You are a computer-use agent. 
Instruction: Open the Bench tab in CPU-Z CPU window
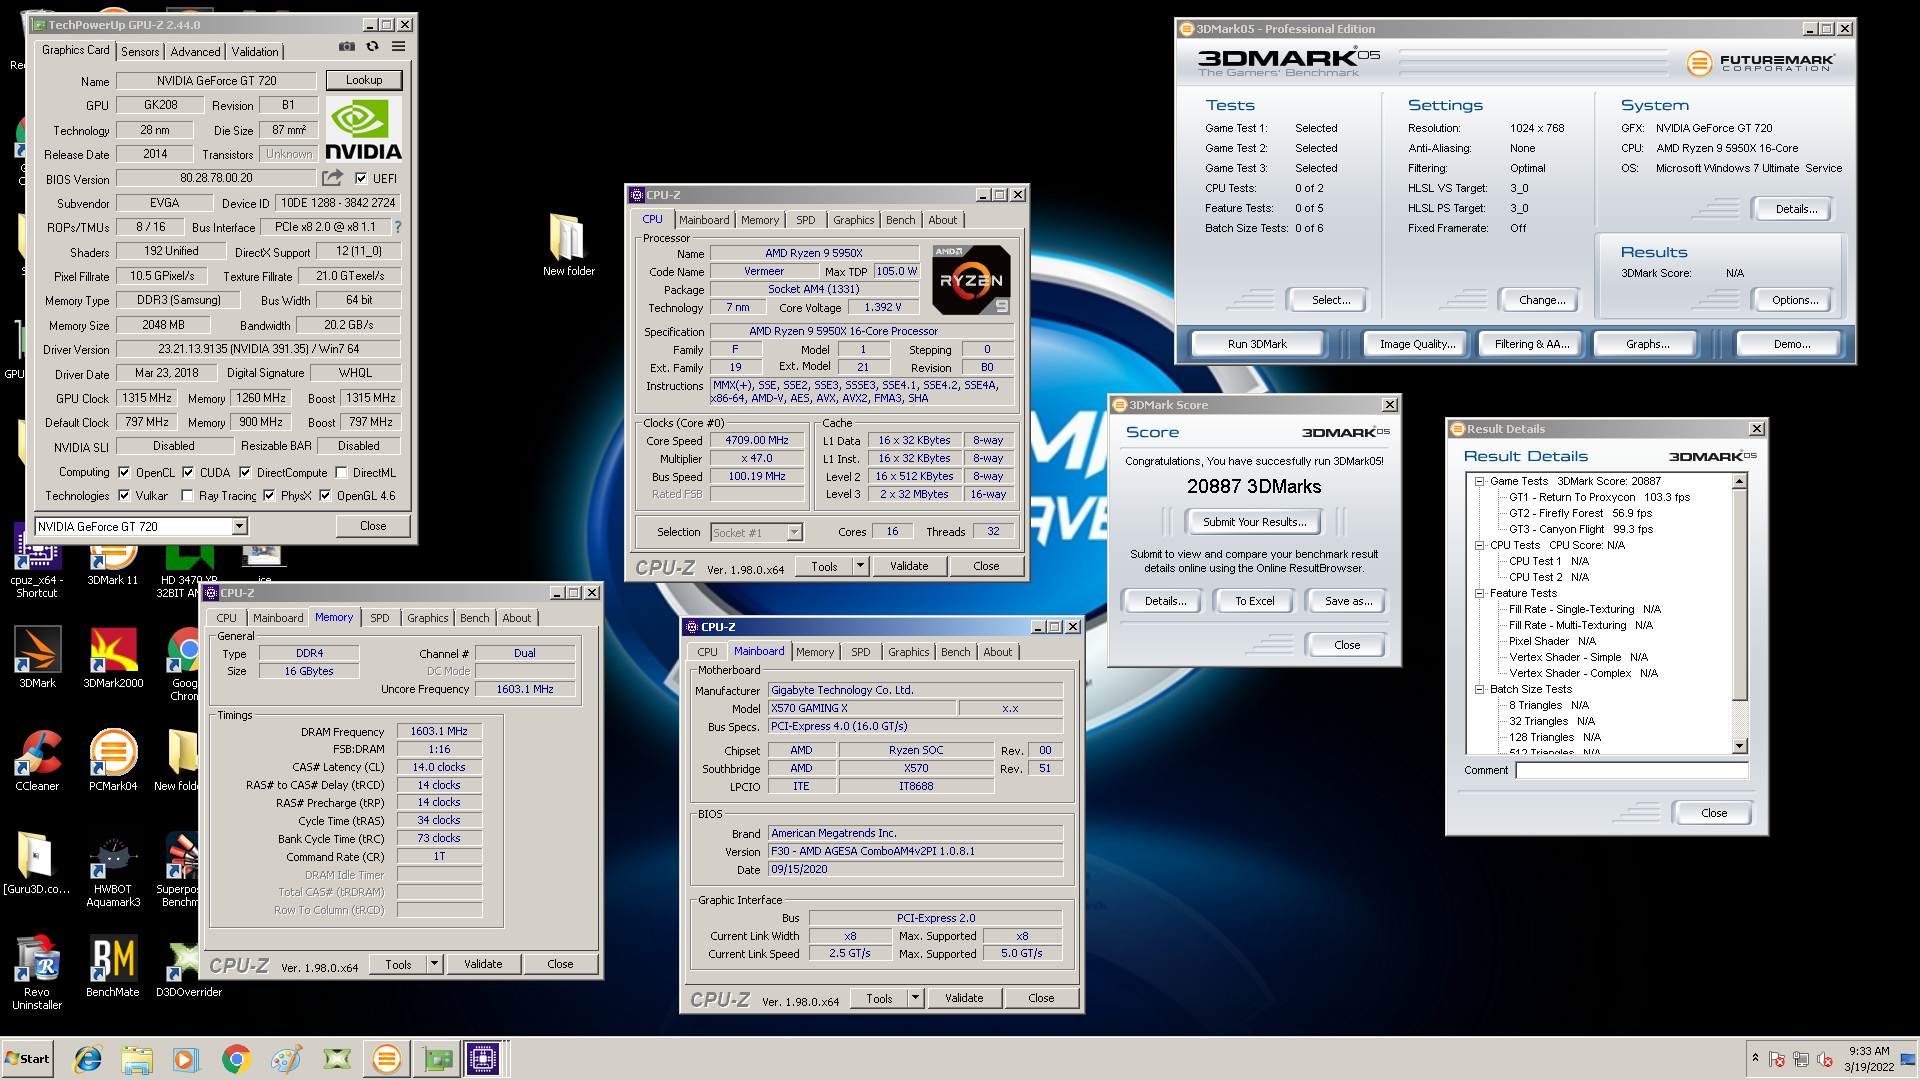point(900,220)
